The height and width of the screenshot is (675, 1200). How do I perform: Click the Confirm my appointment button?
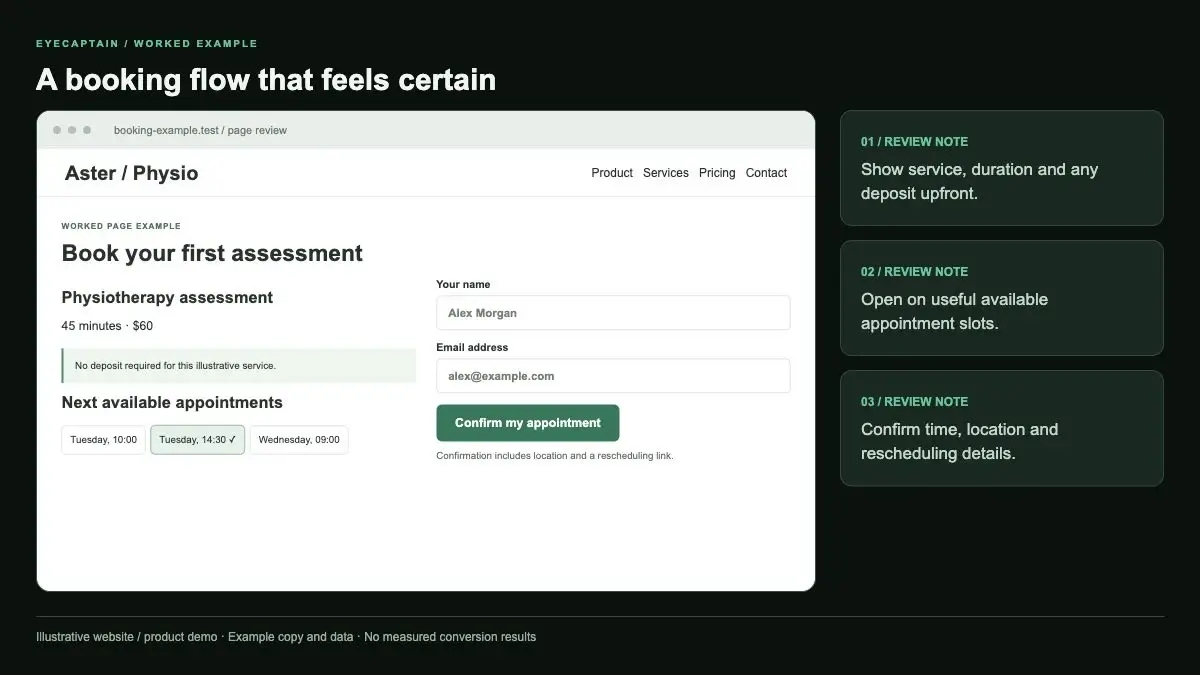point(528,423)
